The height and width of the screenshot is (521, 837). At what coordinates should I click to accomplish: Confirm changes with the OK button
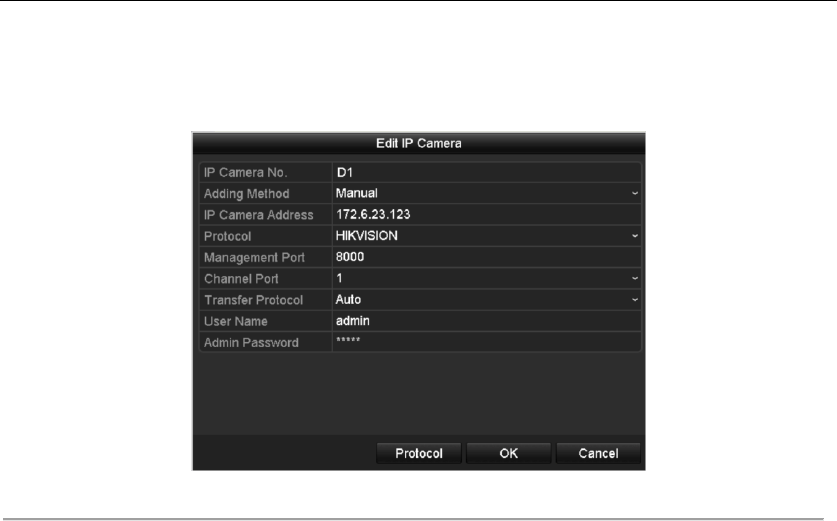click(x=508, y=453)
